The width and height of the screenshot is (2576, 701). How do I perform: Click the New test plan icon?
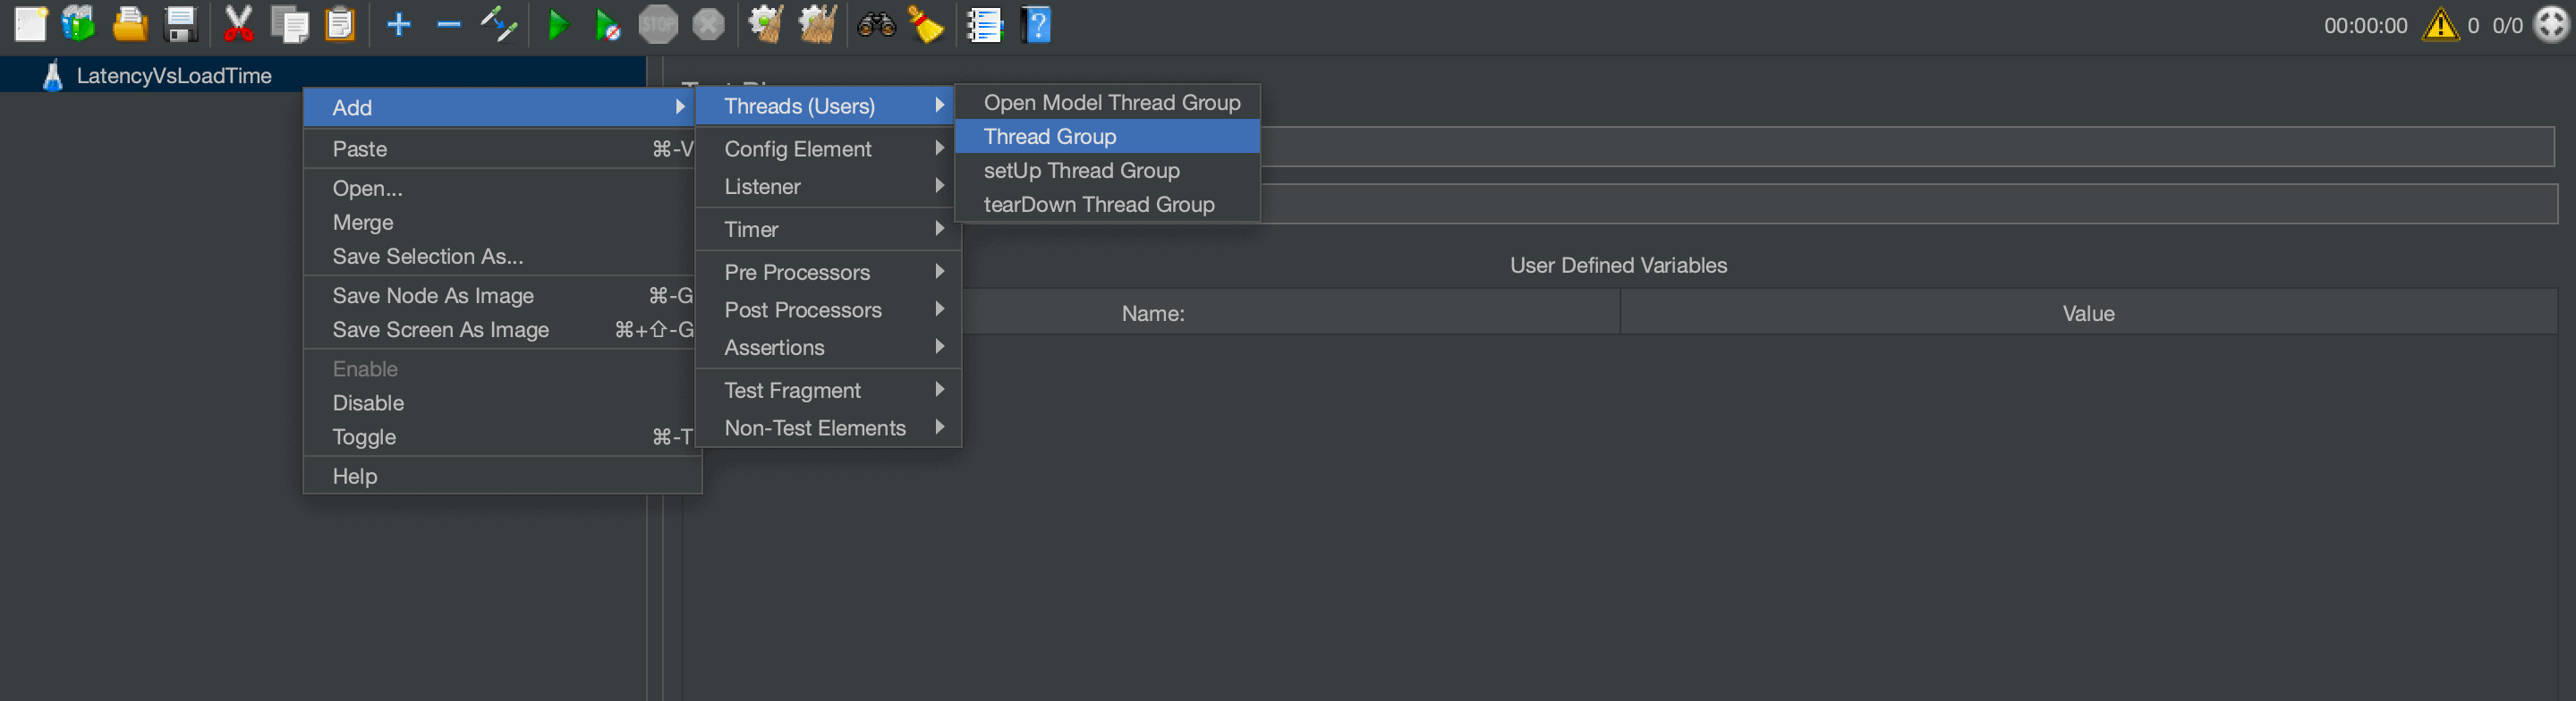point(30,24)
